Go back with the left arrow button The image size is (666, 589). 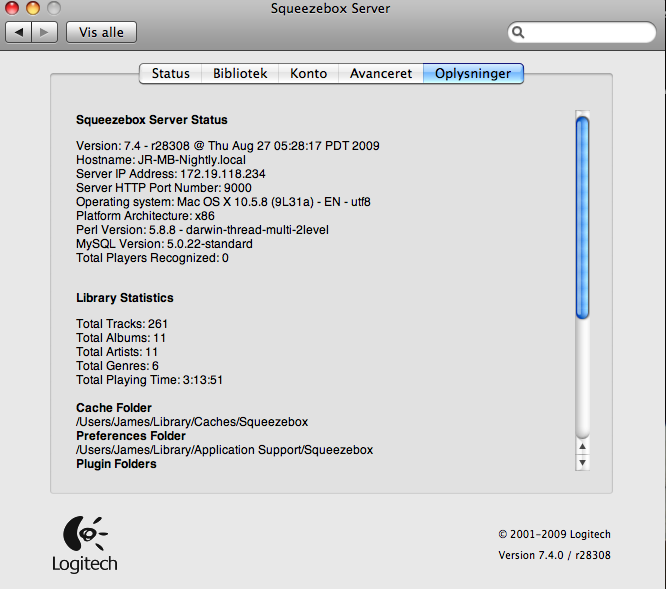pyautogui.click(x=20, y=32)
